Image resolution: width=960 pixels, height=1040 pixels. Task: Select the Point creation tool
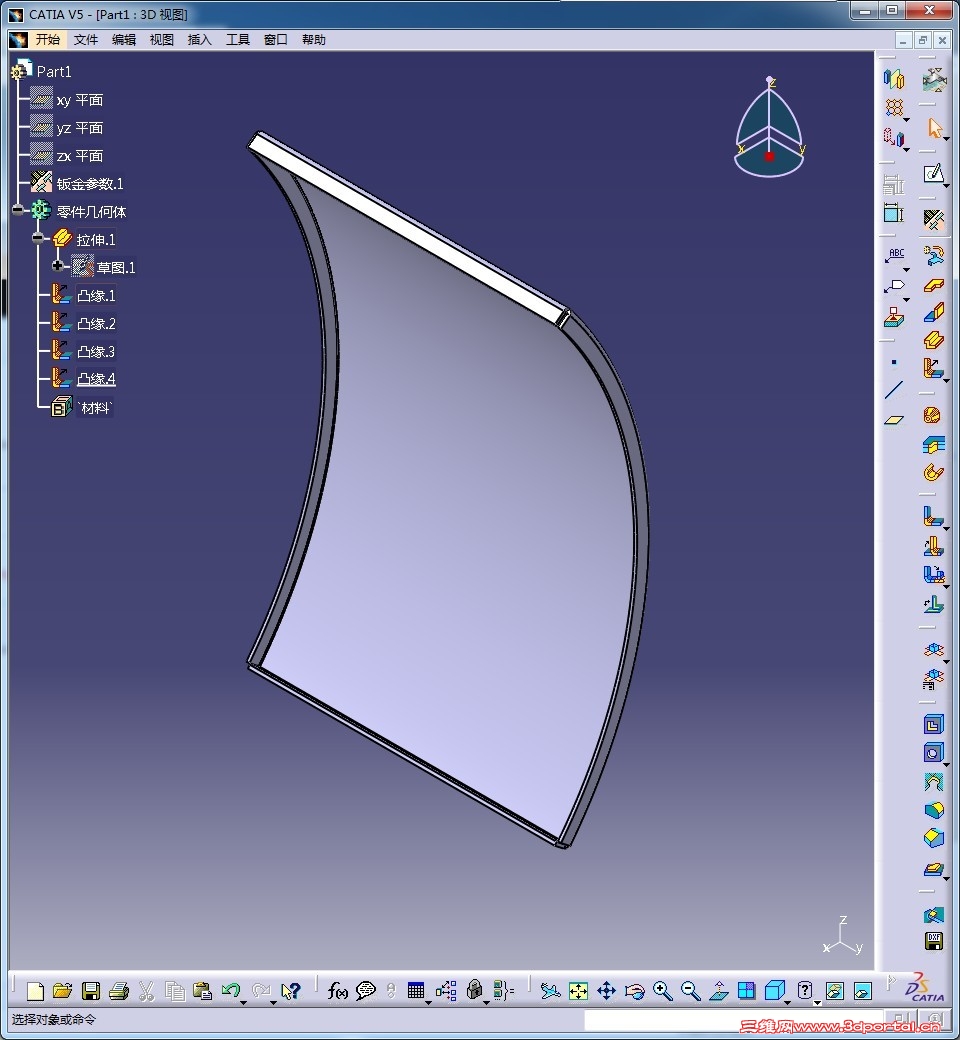click(x=894, y=362)
